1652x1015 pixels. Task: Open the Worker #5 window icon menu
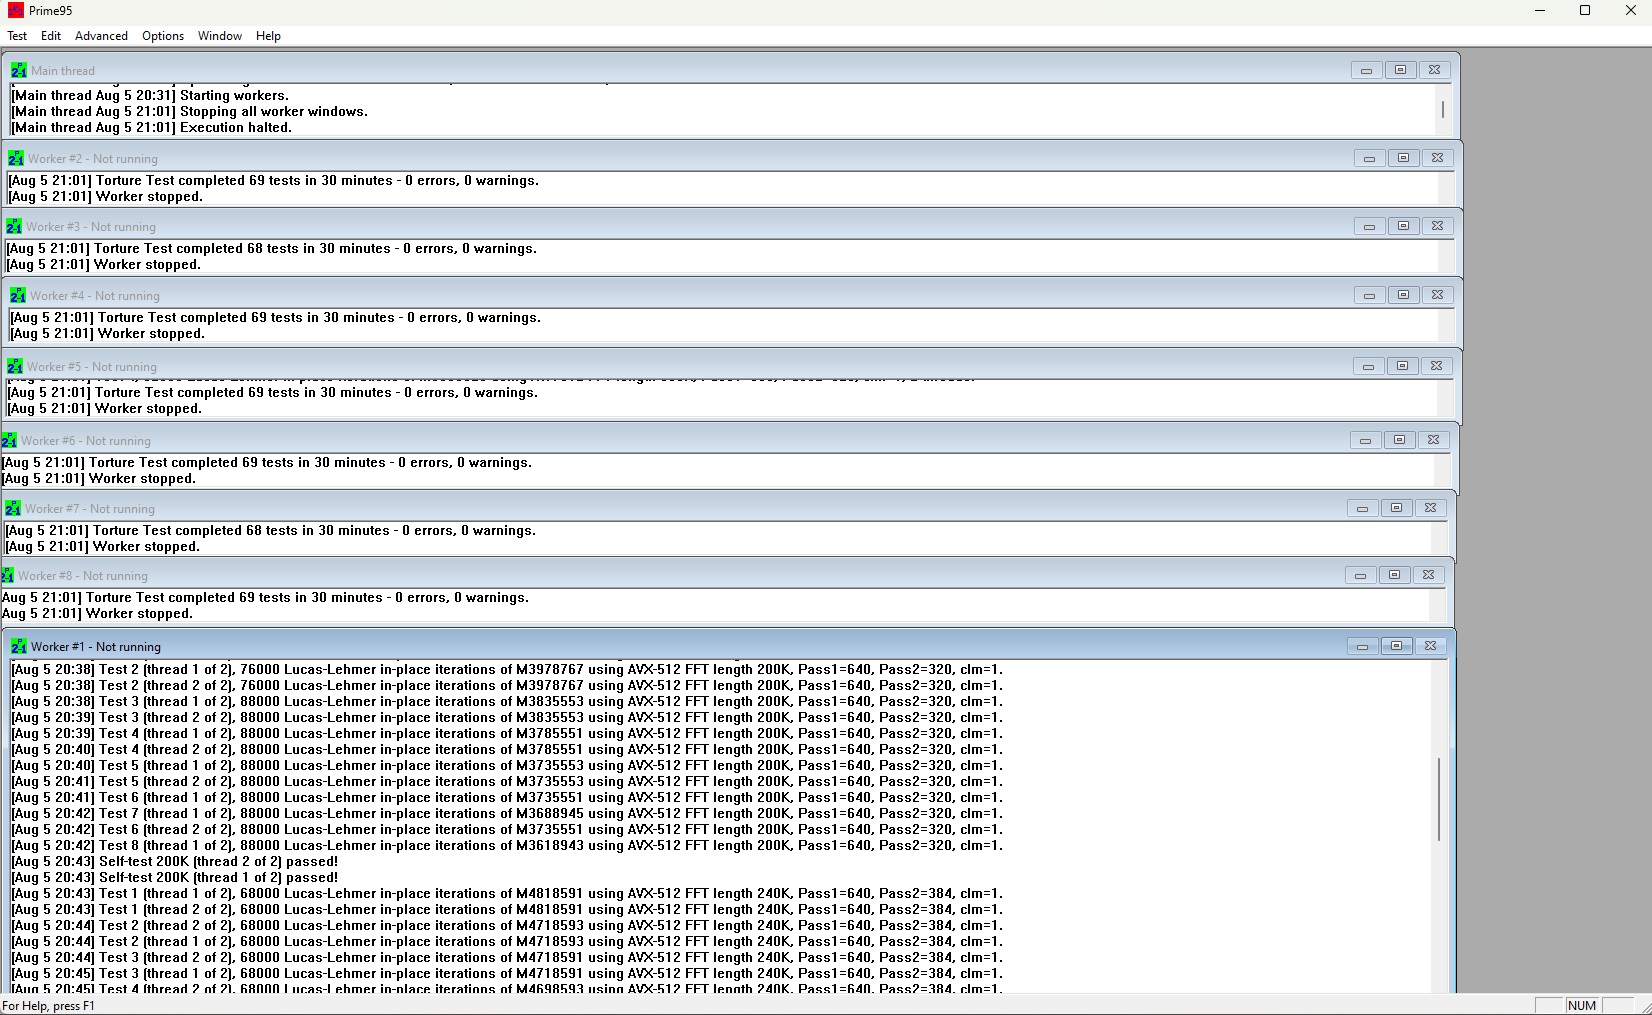click(15, 366)
